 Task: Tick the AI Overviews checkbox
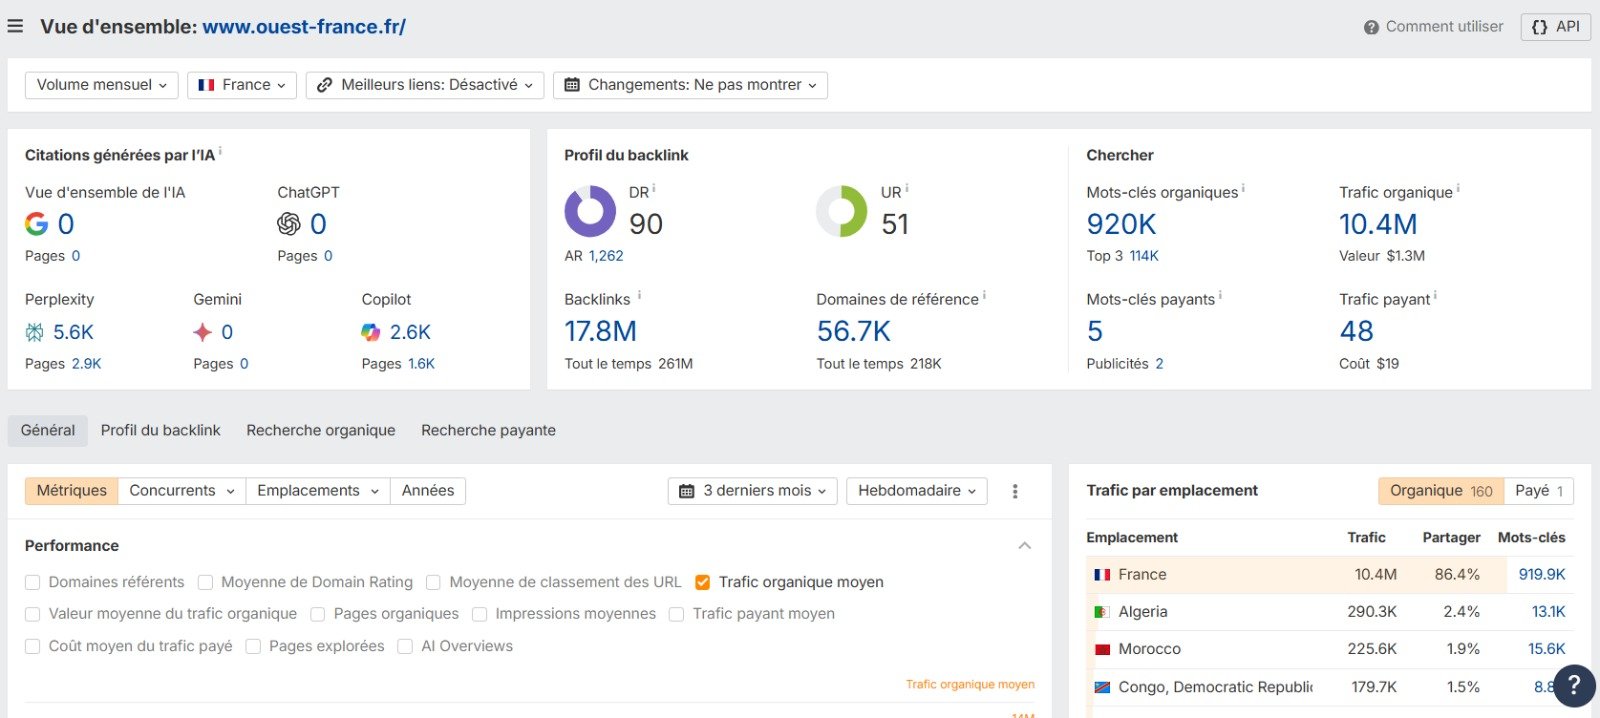[405, 646]
